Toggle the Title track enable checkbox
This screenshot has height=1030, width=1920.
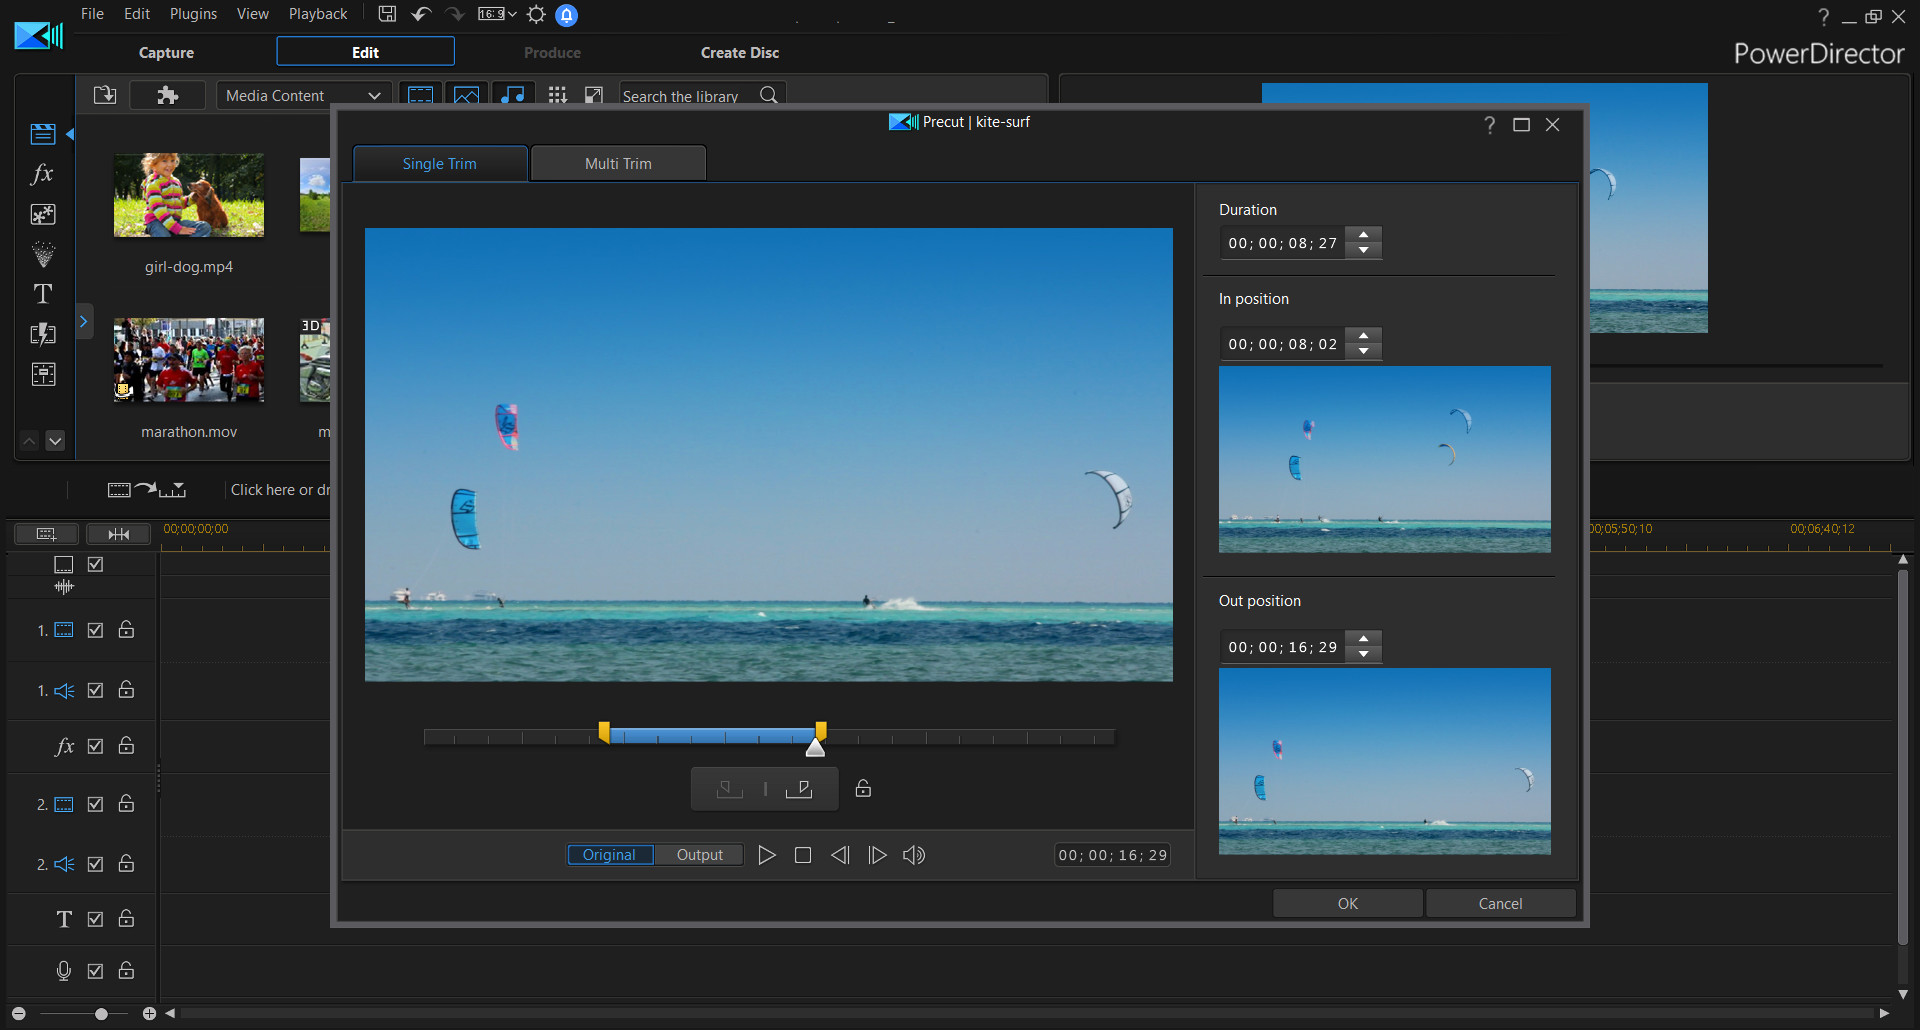(95, 918)
